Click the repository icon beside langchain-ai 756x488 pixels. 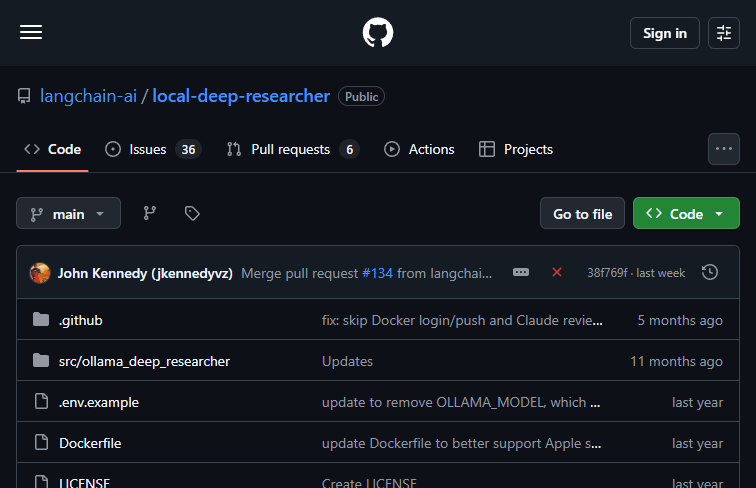click(x=24, y=96)
